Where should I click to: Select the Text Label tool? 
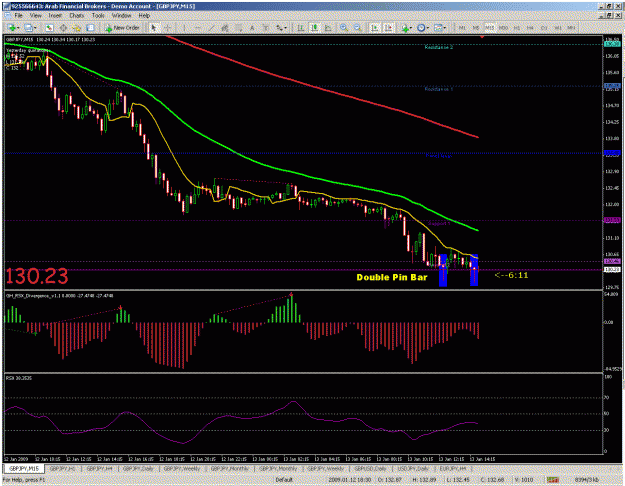tap(265, 28)
